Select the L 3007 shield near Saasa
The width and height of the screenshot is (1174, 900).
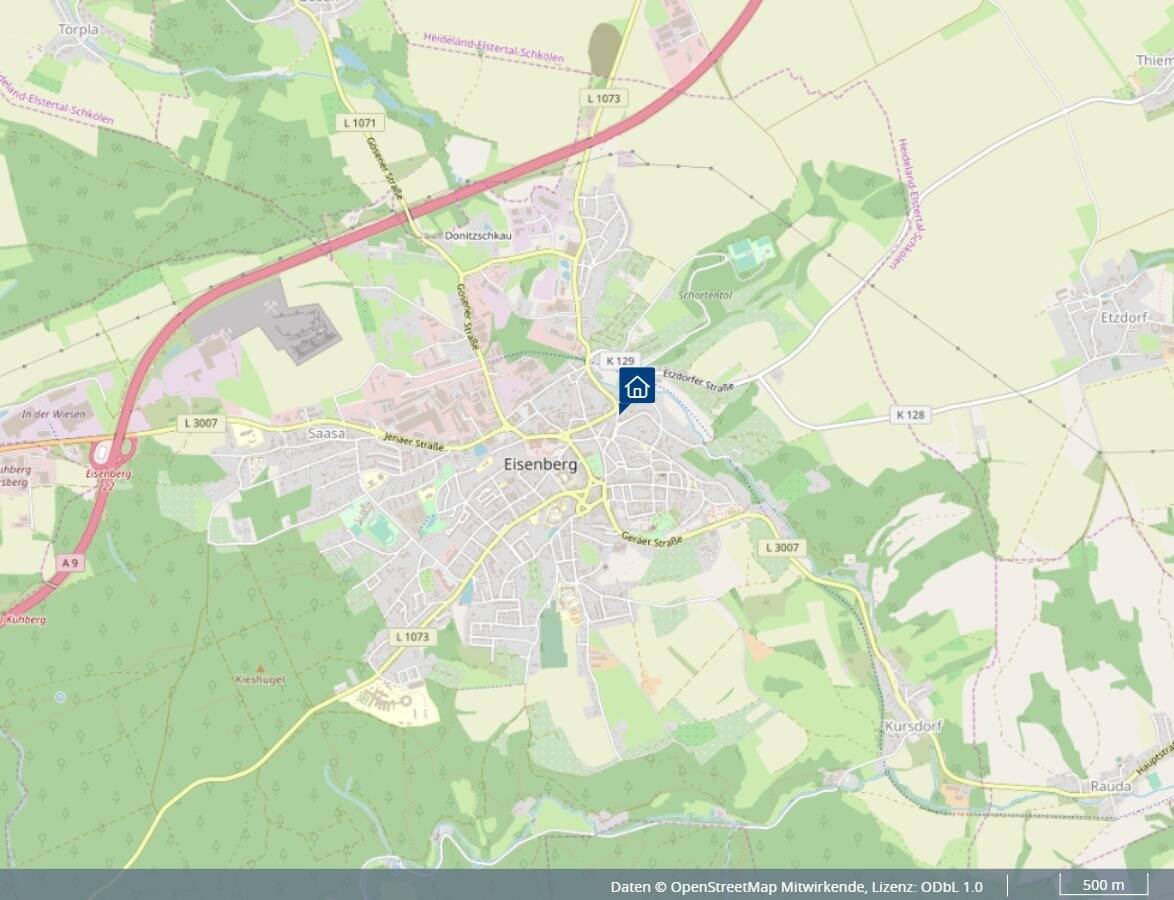pos(202,423)
